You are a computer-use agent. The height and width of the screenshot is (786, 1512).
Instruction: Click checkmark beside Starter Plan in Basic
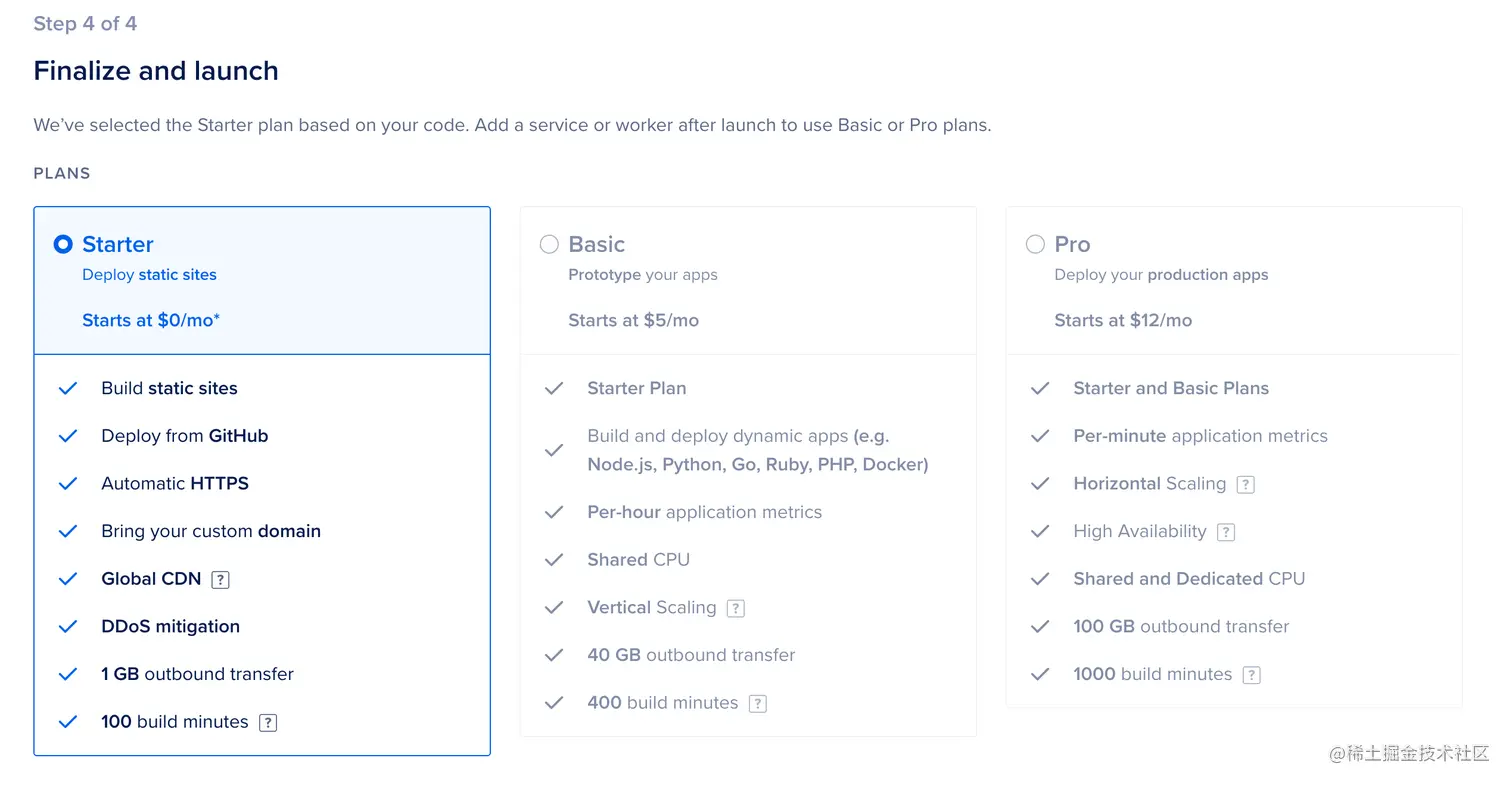[554, 389]
